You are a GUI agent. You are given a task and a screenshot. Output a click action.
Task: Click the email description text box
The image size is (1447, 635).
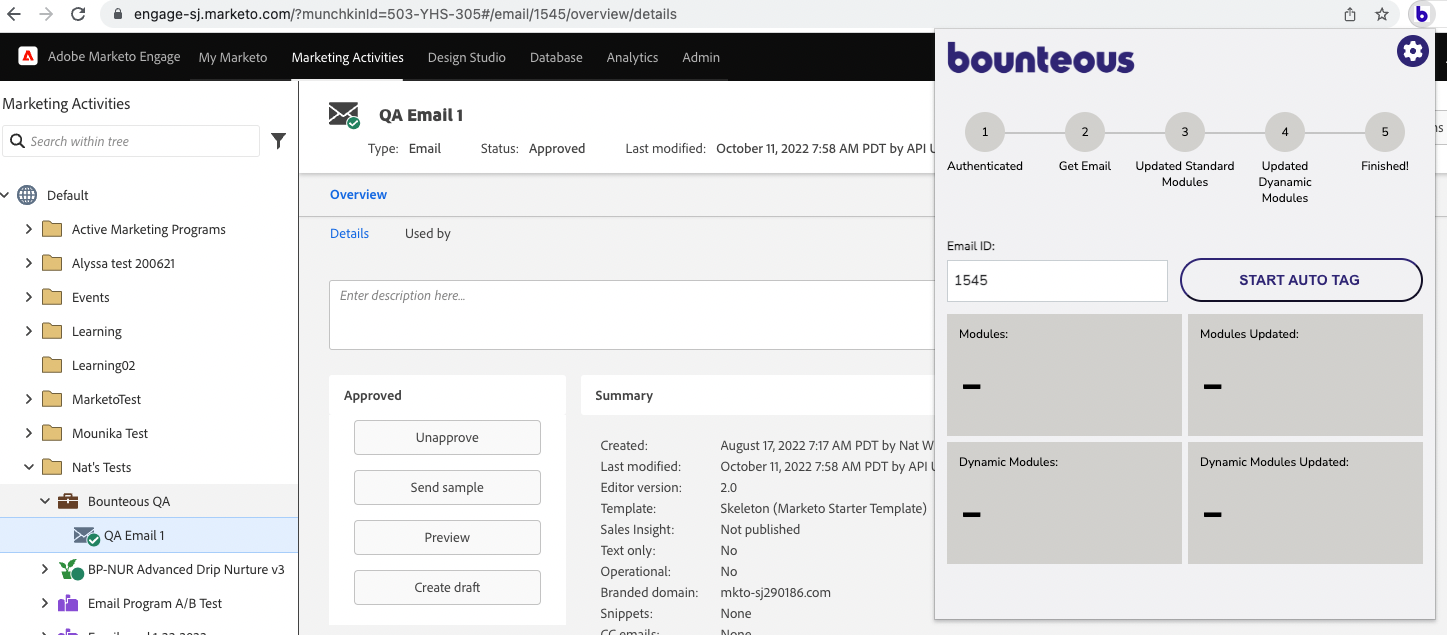(x=632, y=315)
